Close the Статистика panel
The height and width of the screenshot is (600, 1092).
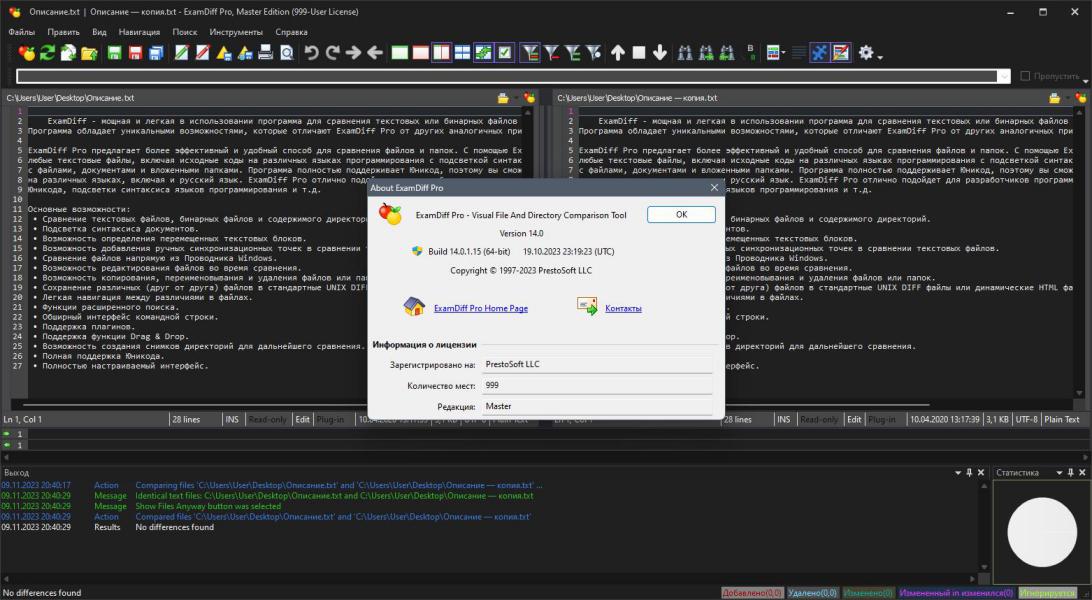point(1082,473)
